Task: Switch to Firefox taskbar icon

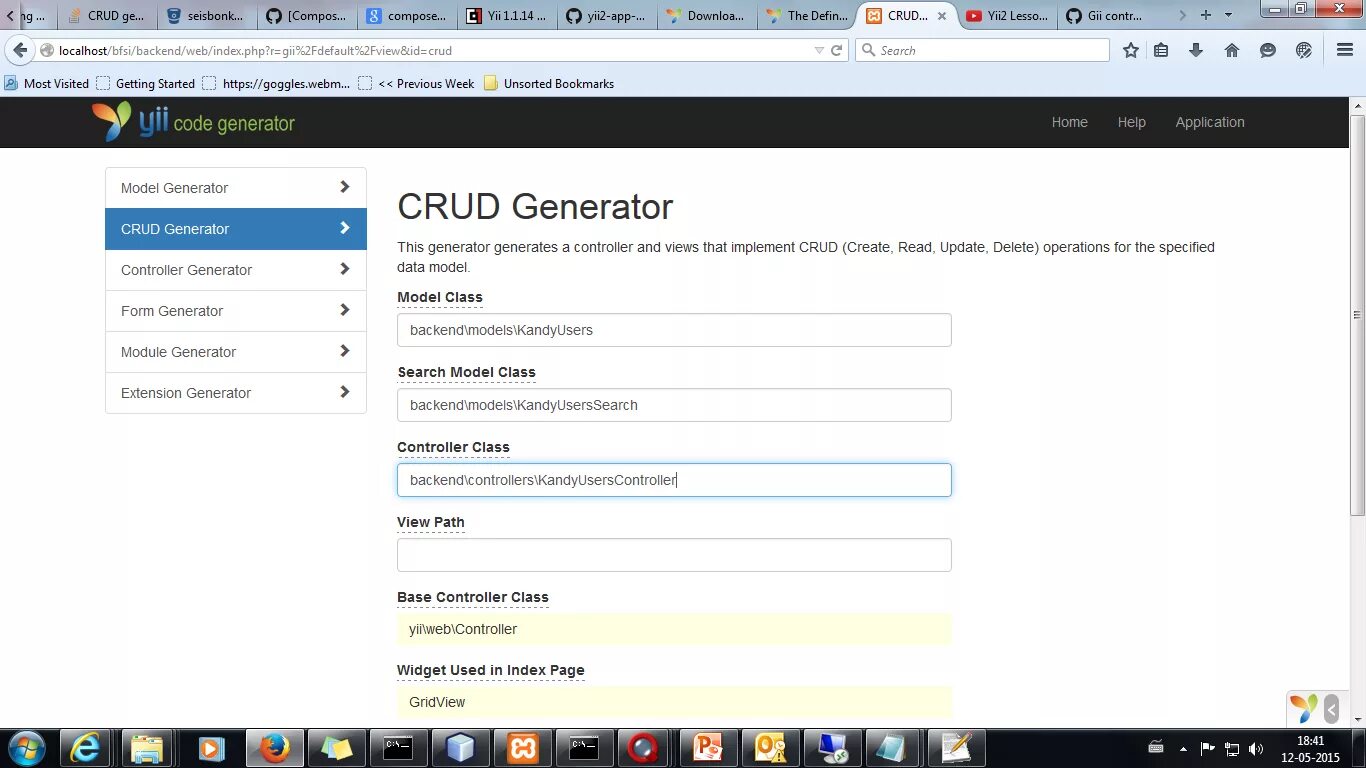Action: (x=273, y=748)
